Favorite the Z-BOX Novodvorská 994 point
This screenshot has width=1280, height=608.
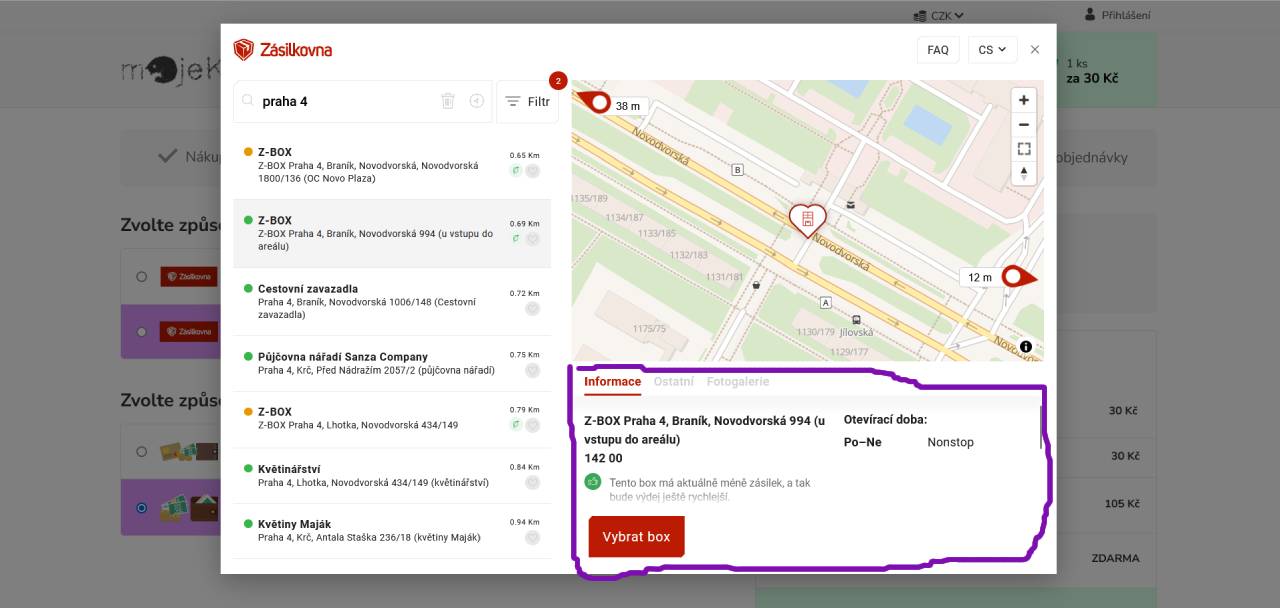pos(533,239)
